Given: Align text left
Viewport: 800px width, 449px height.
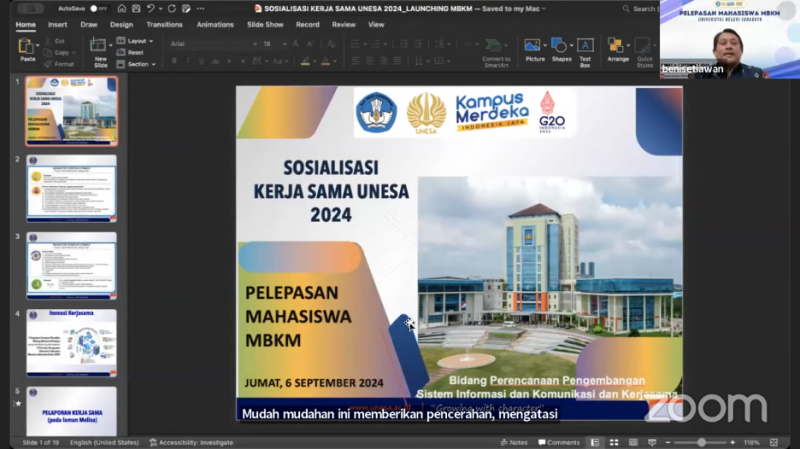Looking at the screenshot, I should (356, 61).
